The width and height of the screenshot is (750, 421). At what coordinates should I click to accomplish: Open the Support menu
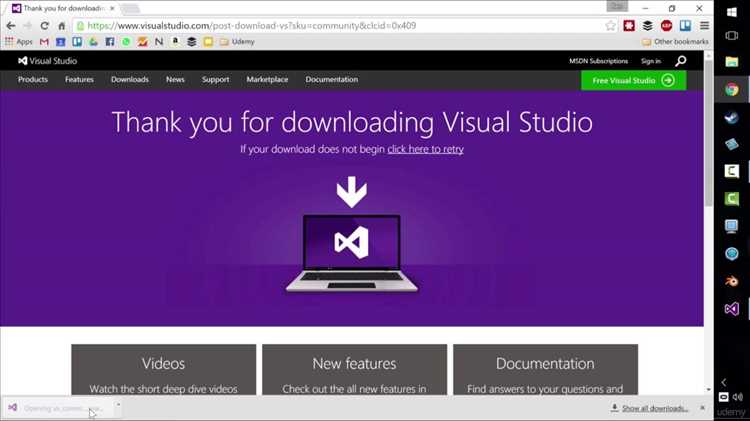tap(215, 79)
